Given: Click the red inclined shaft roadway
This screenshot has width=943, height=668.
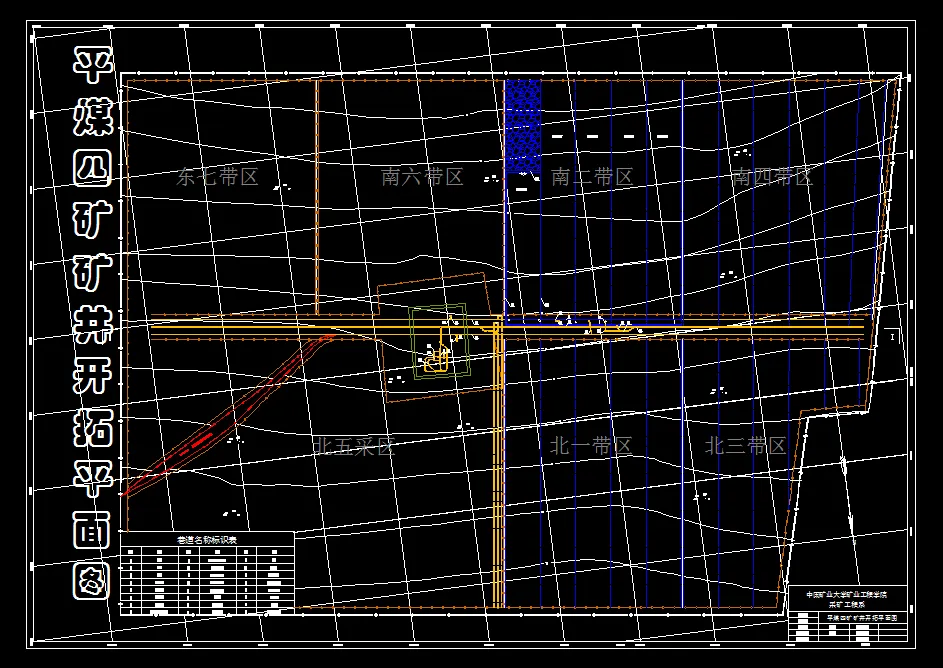Looking at the screenshot, I should (229, 415).
